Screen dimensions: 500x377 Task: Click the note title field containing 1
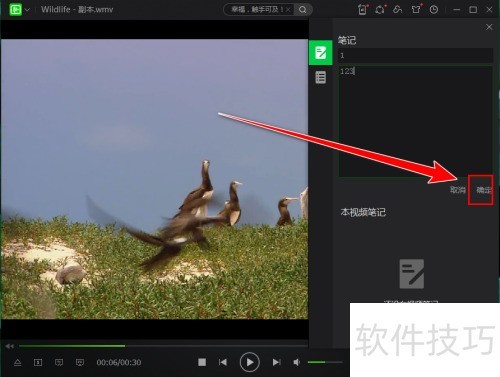[x=415, y=55]
